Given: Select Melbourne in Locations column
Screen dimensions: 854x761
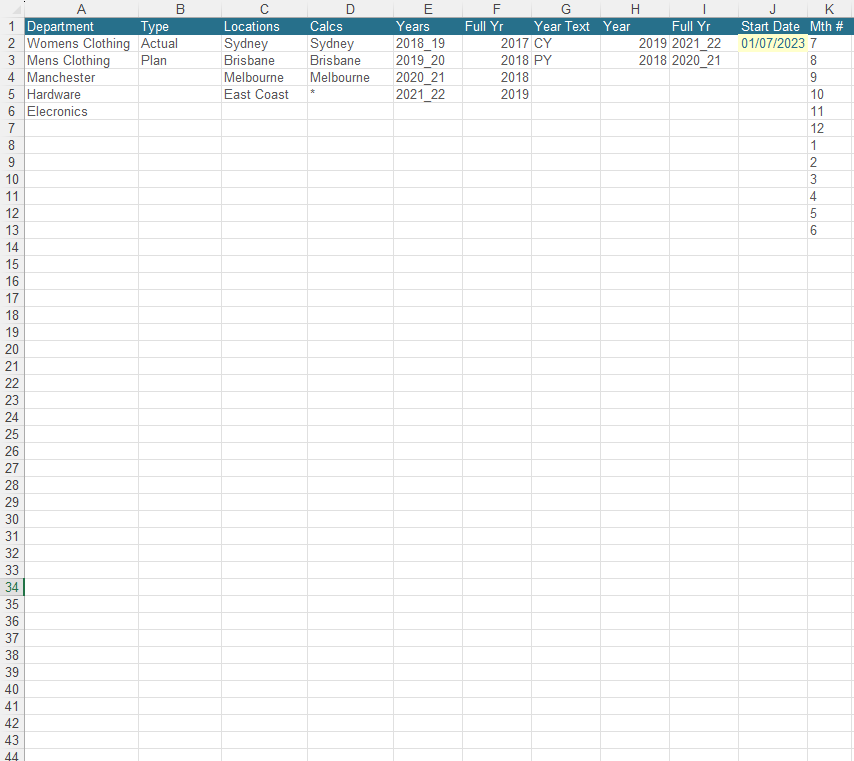Looking at the screenshot, I should [264, 77].
